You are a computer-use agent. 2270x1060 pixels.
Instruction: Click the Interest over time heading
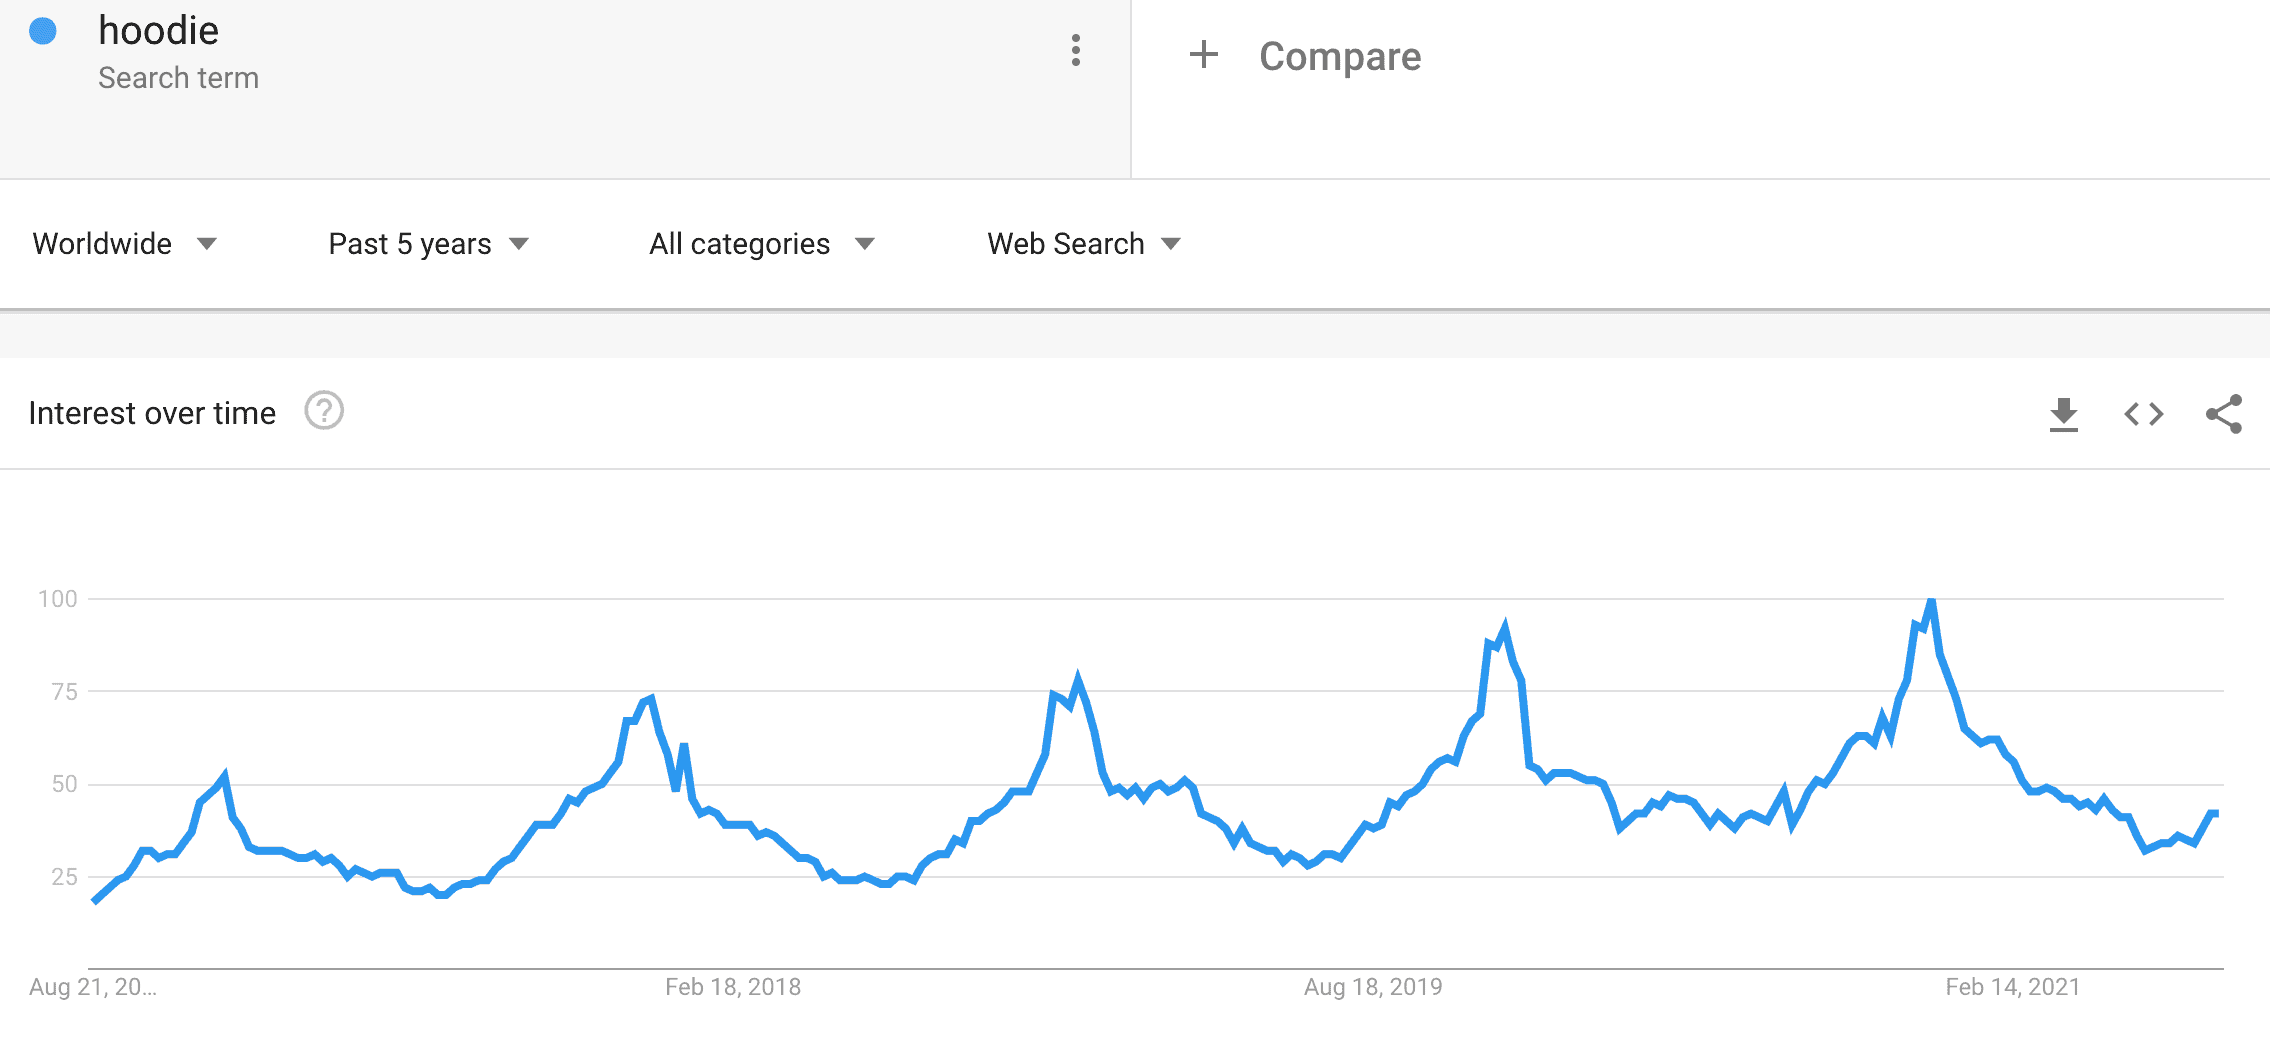tap(152, 412)
